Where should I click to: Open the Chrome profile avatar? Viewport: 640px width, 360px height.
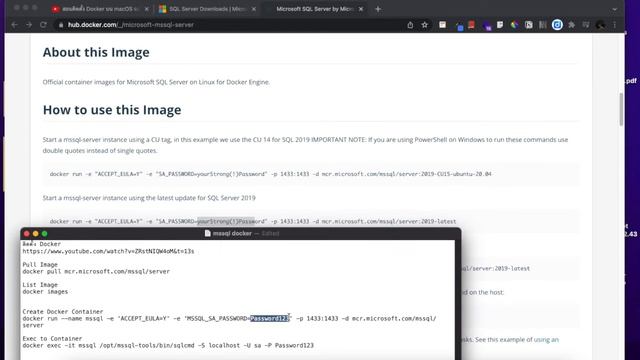(x=600, y=25)
